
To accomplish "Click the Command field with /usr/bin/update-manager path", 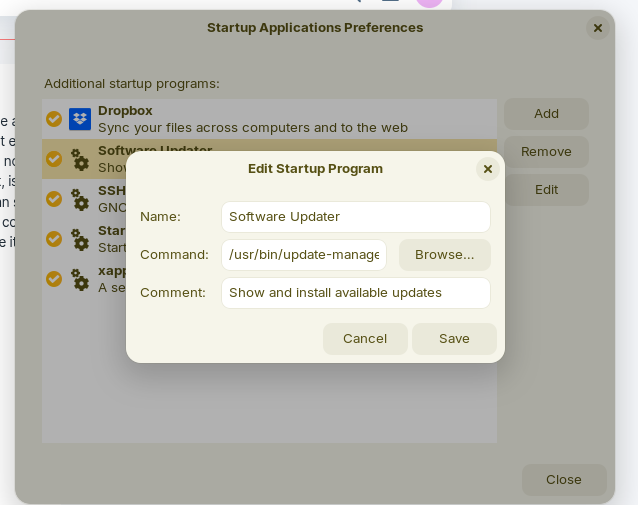I will click(x=304, y=255).
